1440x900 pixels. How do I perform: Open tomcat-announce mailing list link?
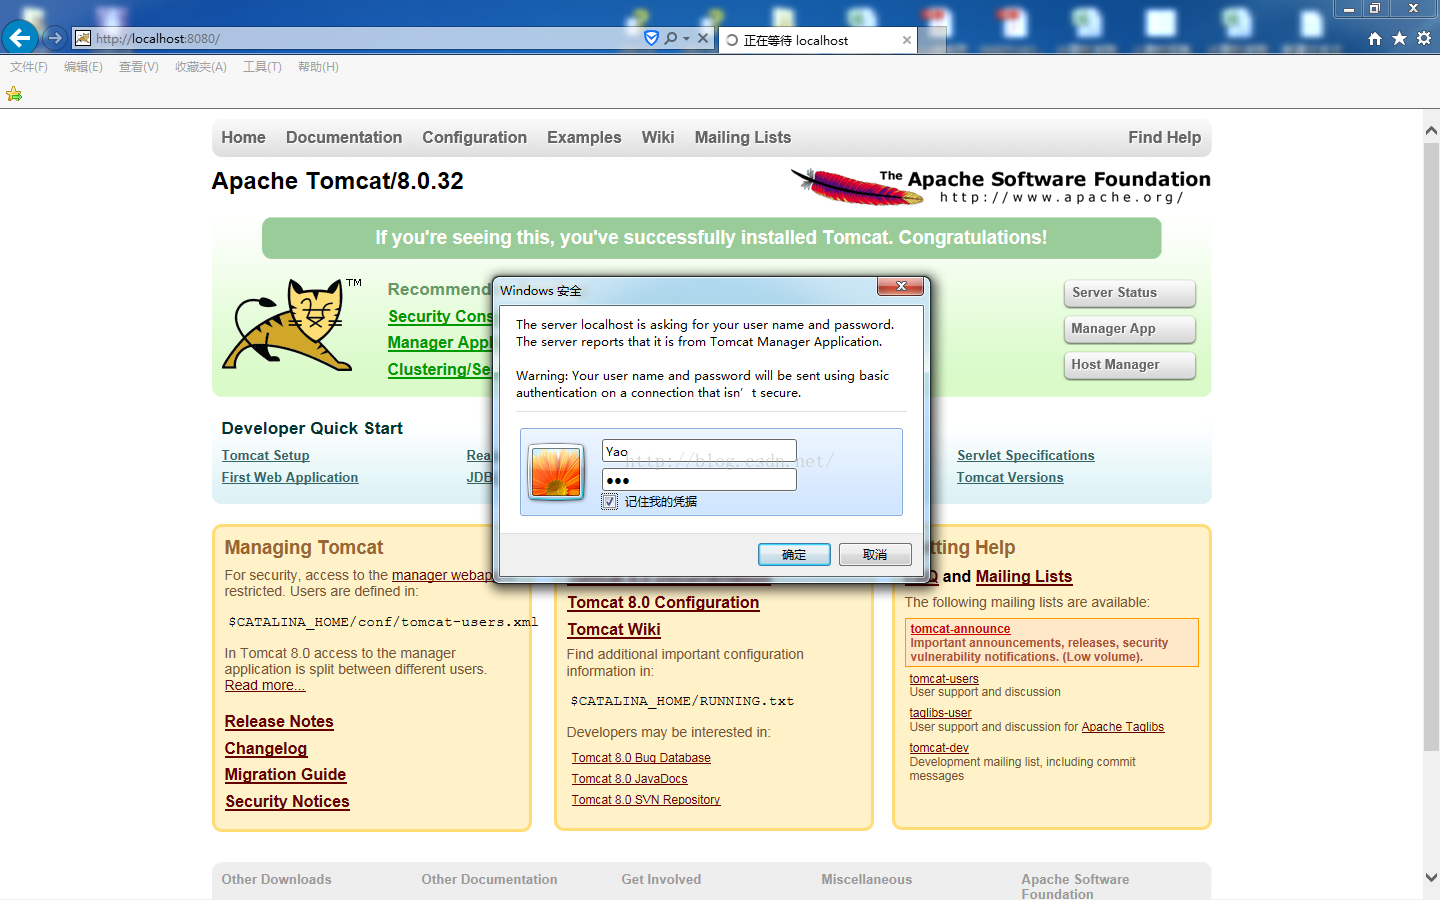pos(960,629)
